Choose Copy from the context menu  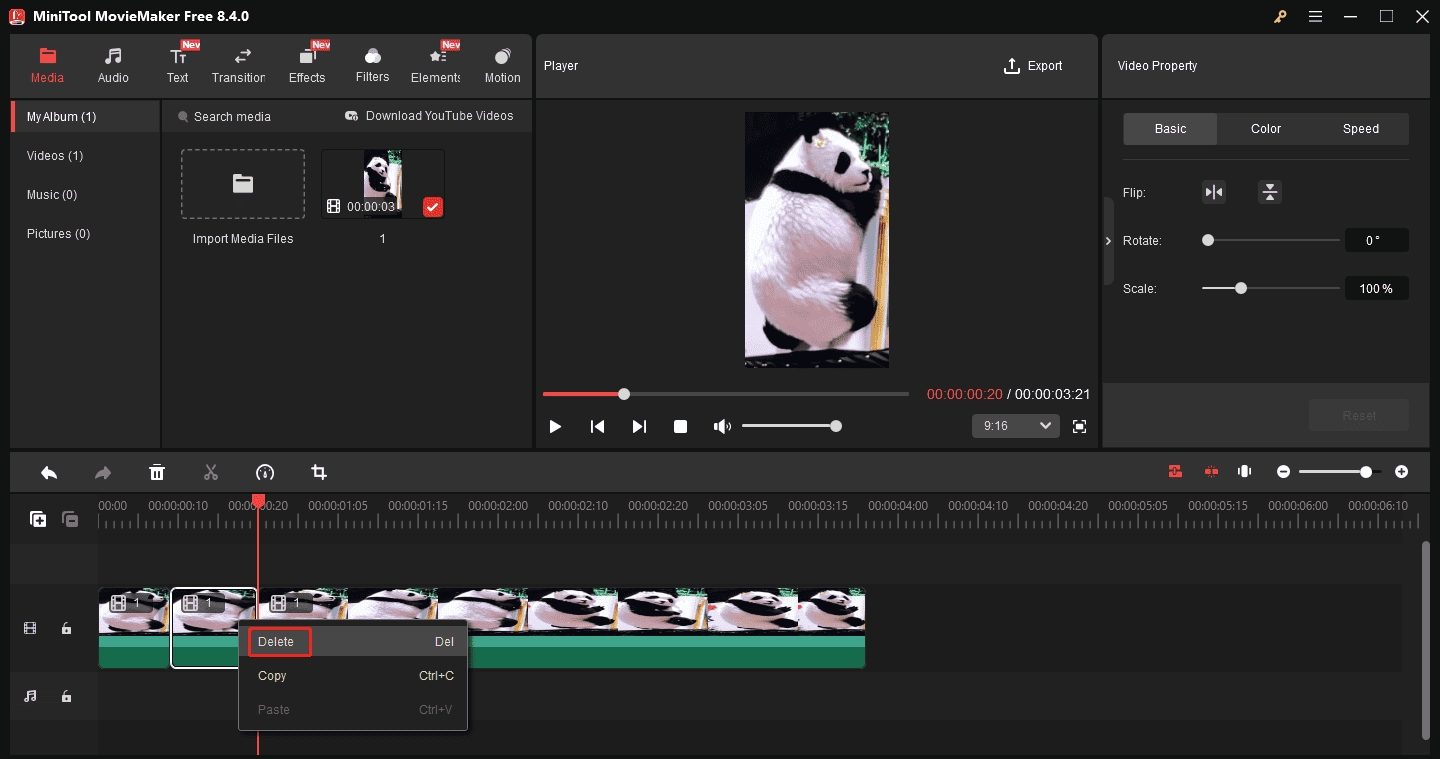(x=272, y=675)
